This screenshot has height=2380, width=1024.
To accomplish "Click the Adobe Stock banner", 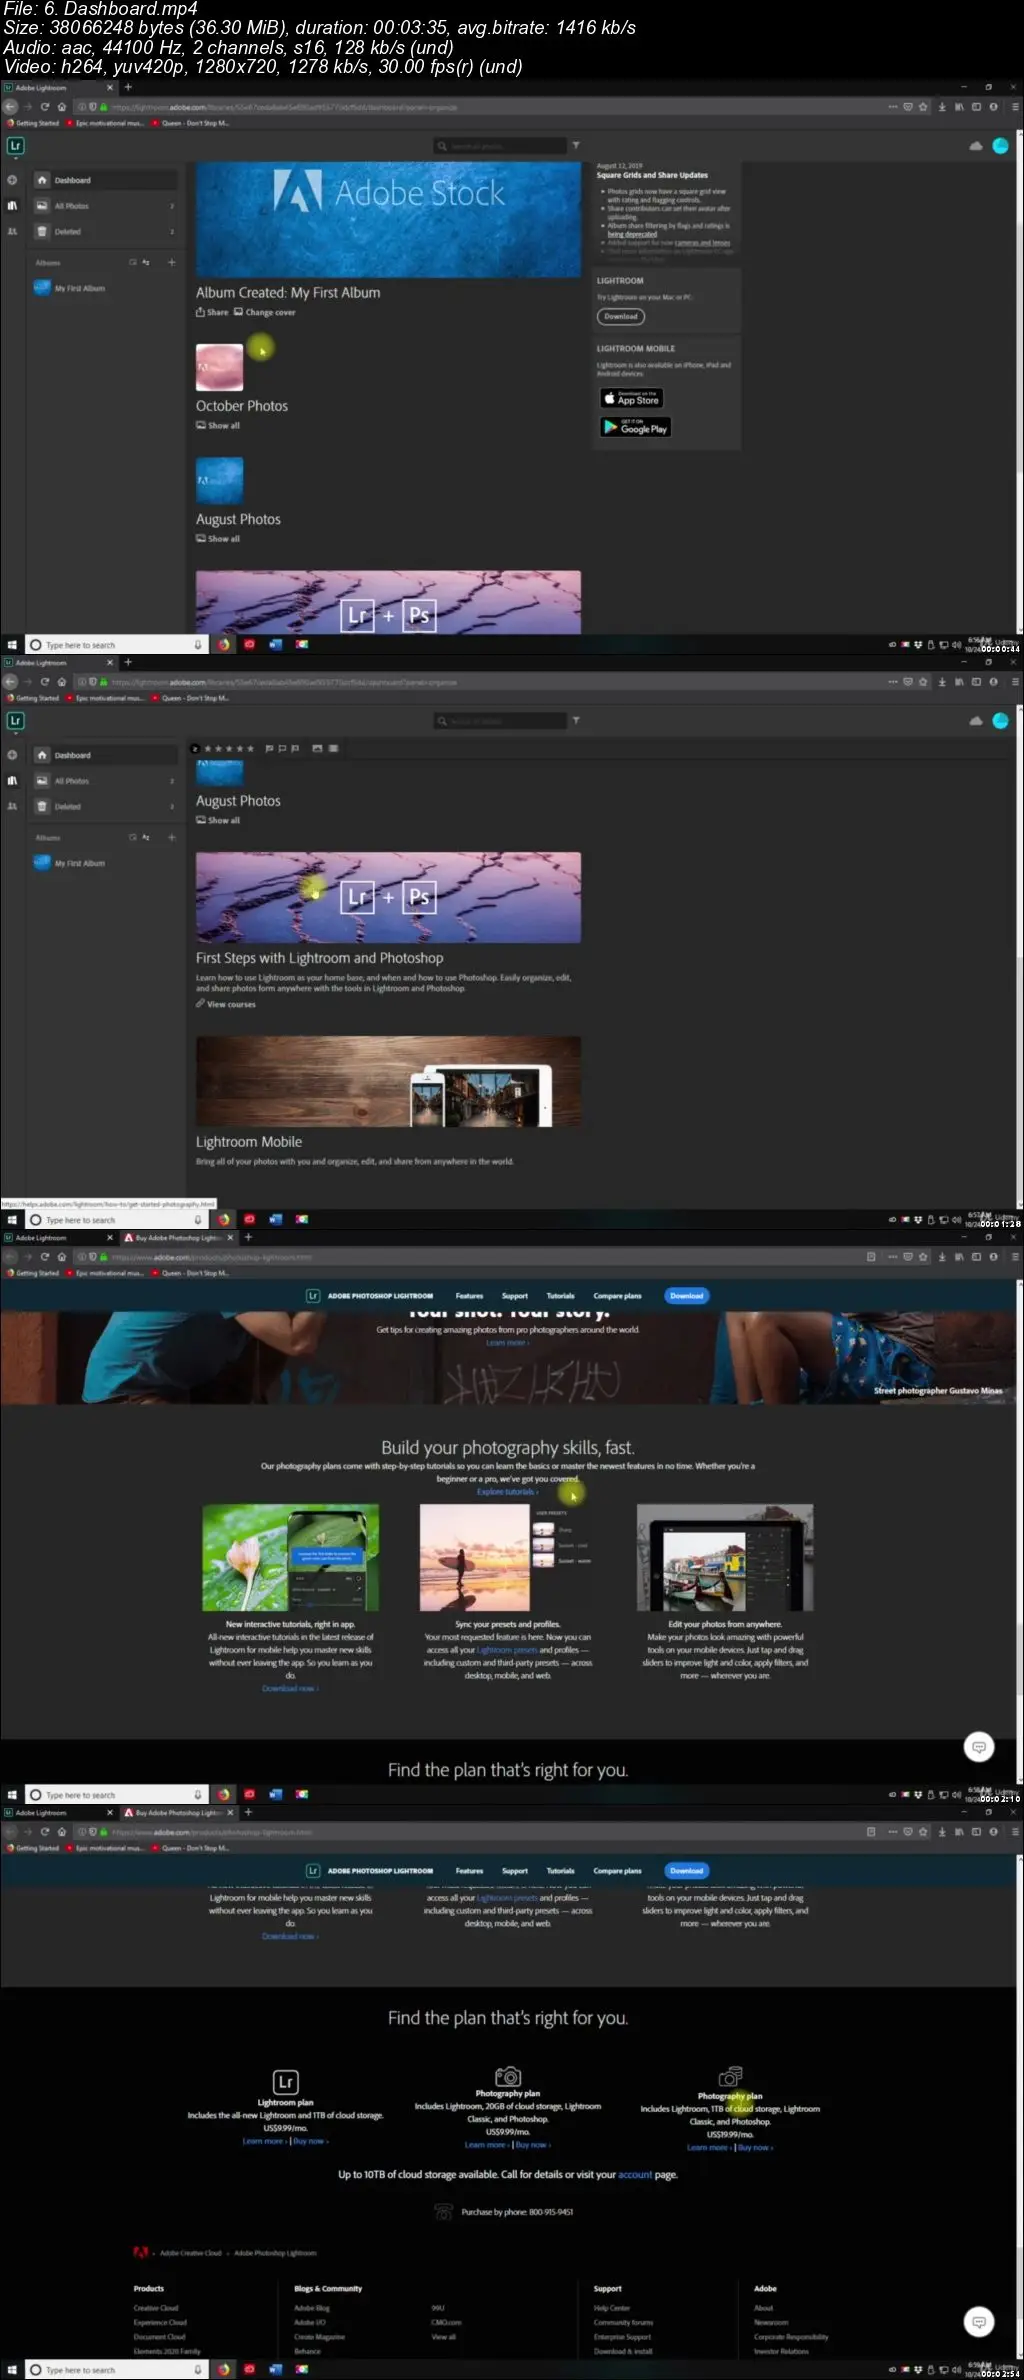I will (x=388, y=220).
